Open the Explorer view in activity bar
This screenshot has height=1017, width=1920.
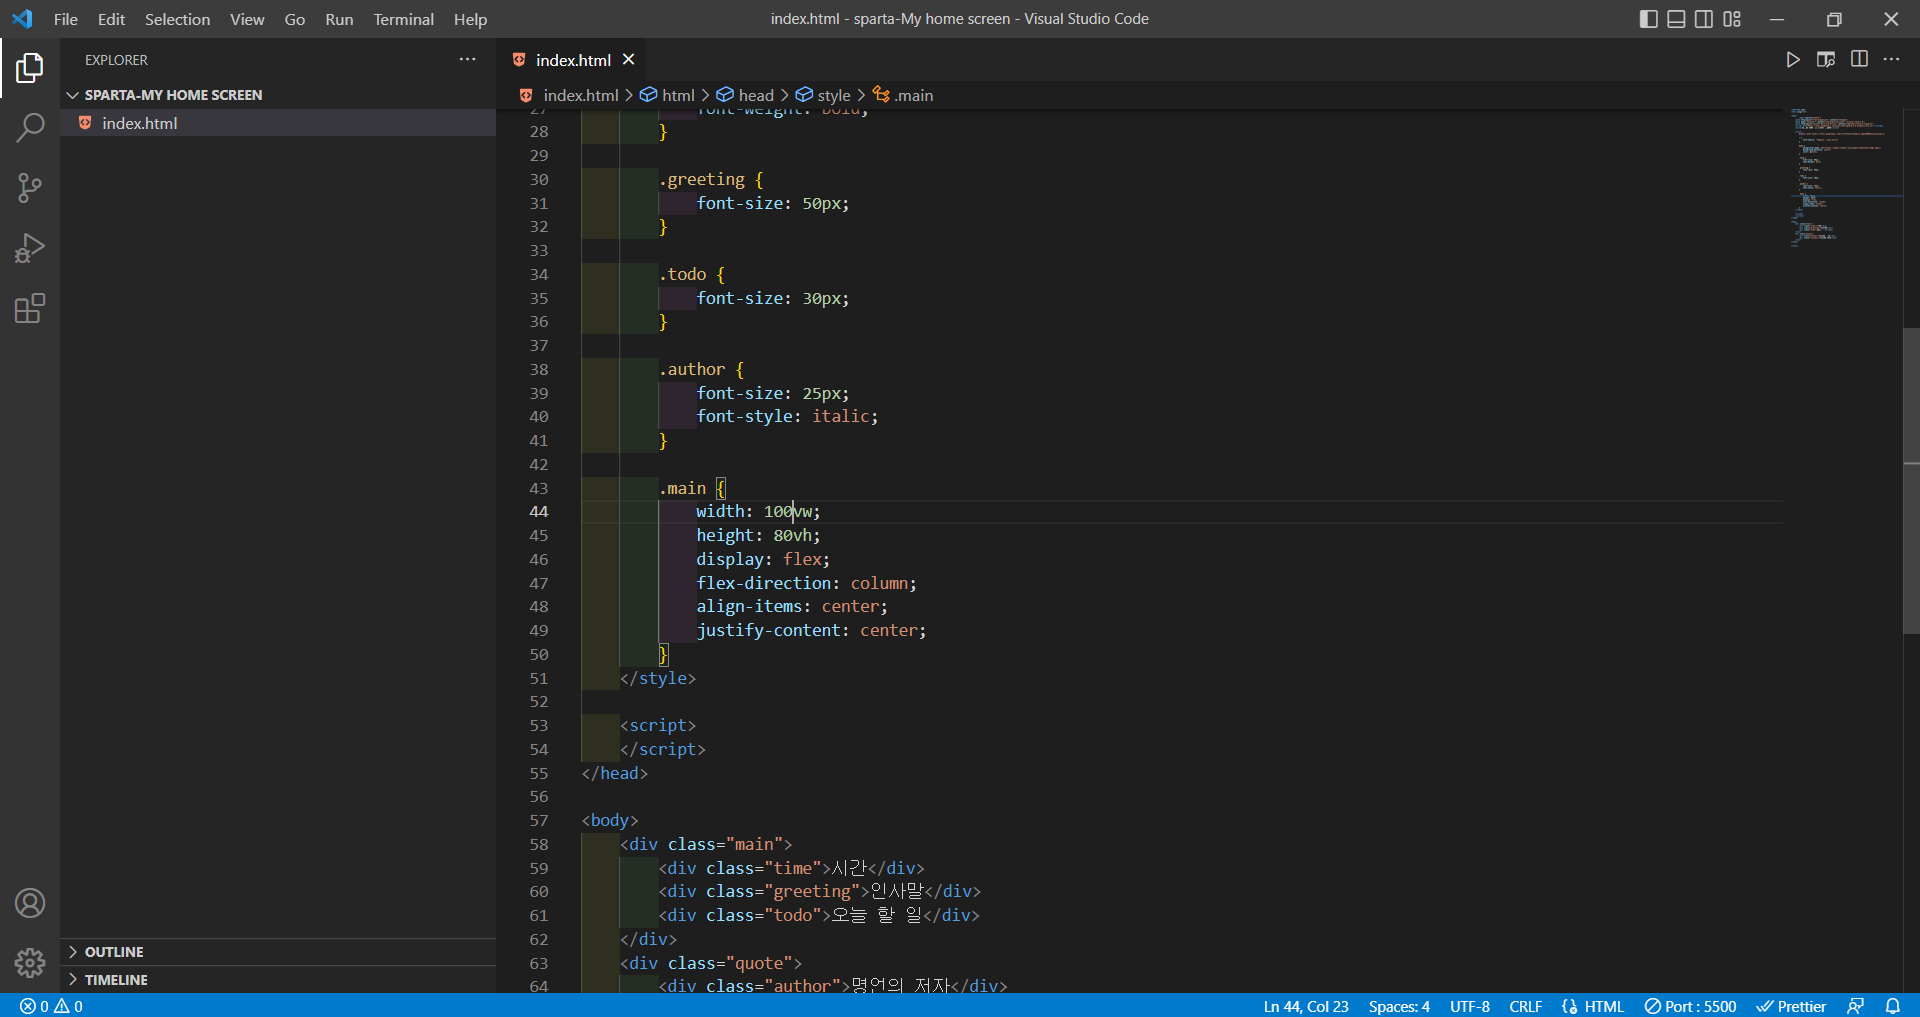coord(30,68)
